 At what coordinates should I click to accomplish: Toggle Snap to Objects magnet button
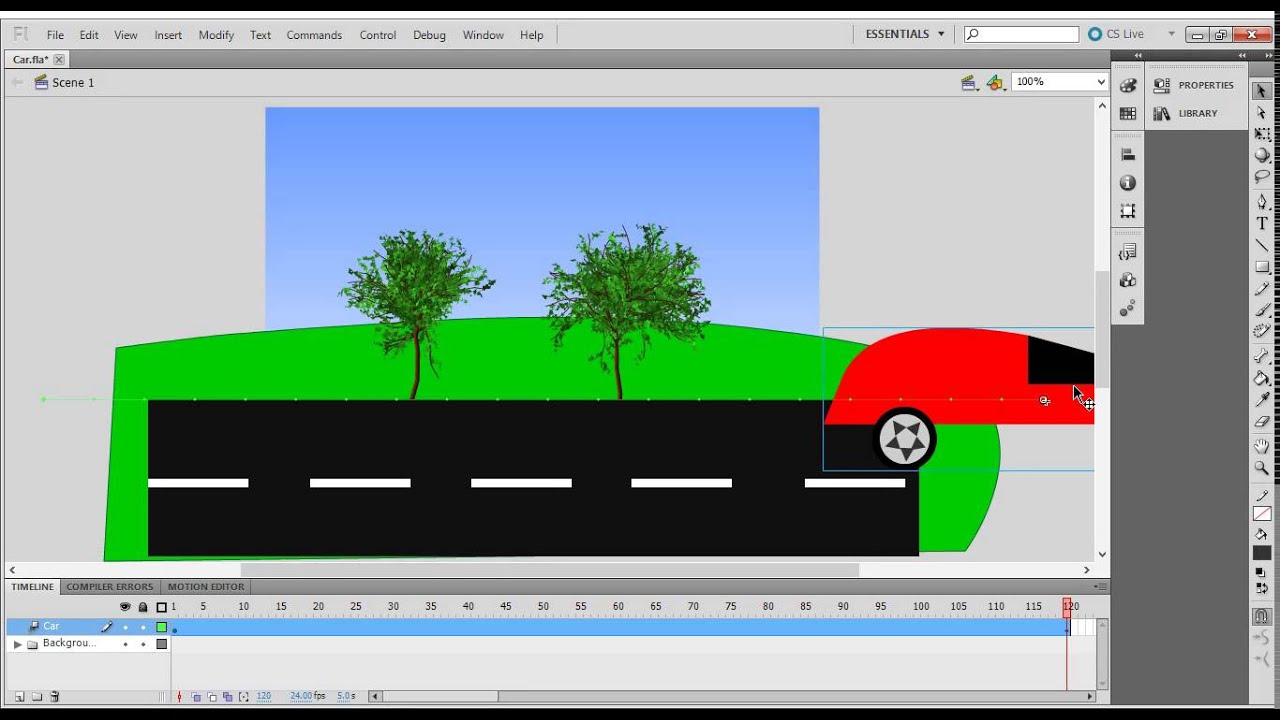pos(1262,617)
